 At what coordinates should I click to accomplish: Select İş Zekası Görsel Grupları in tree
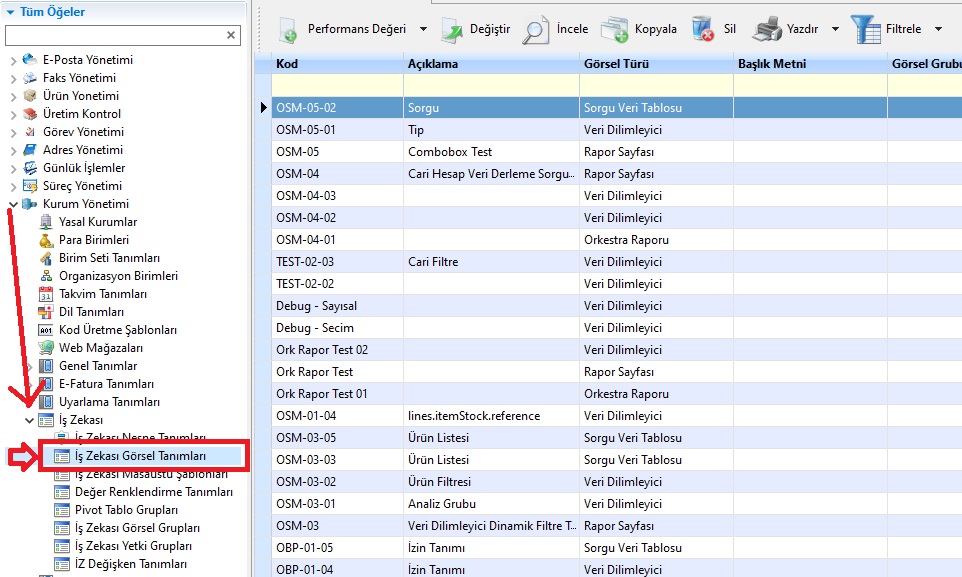pyautogui.click(x=137, y=528)
